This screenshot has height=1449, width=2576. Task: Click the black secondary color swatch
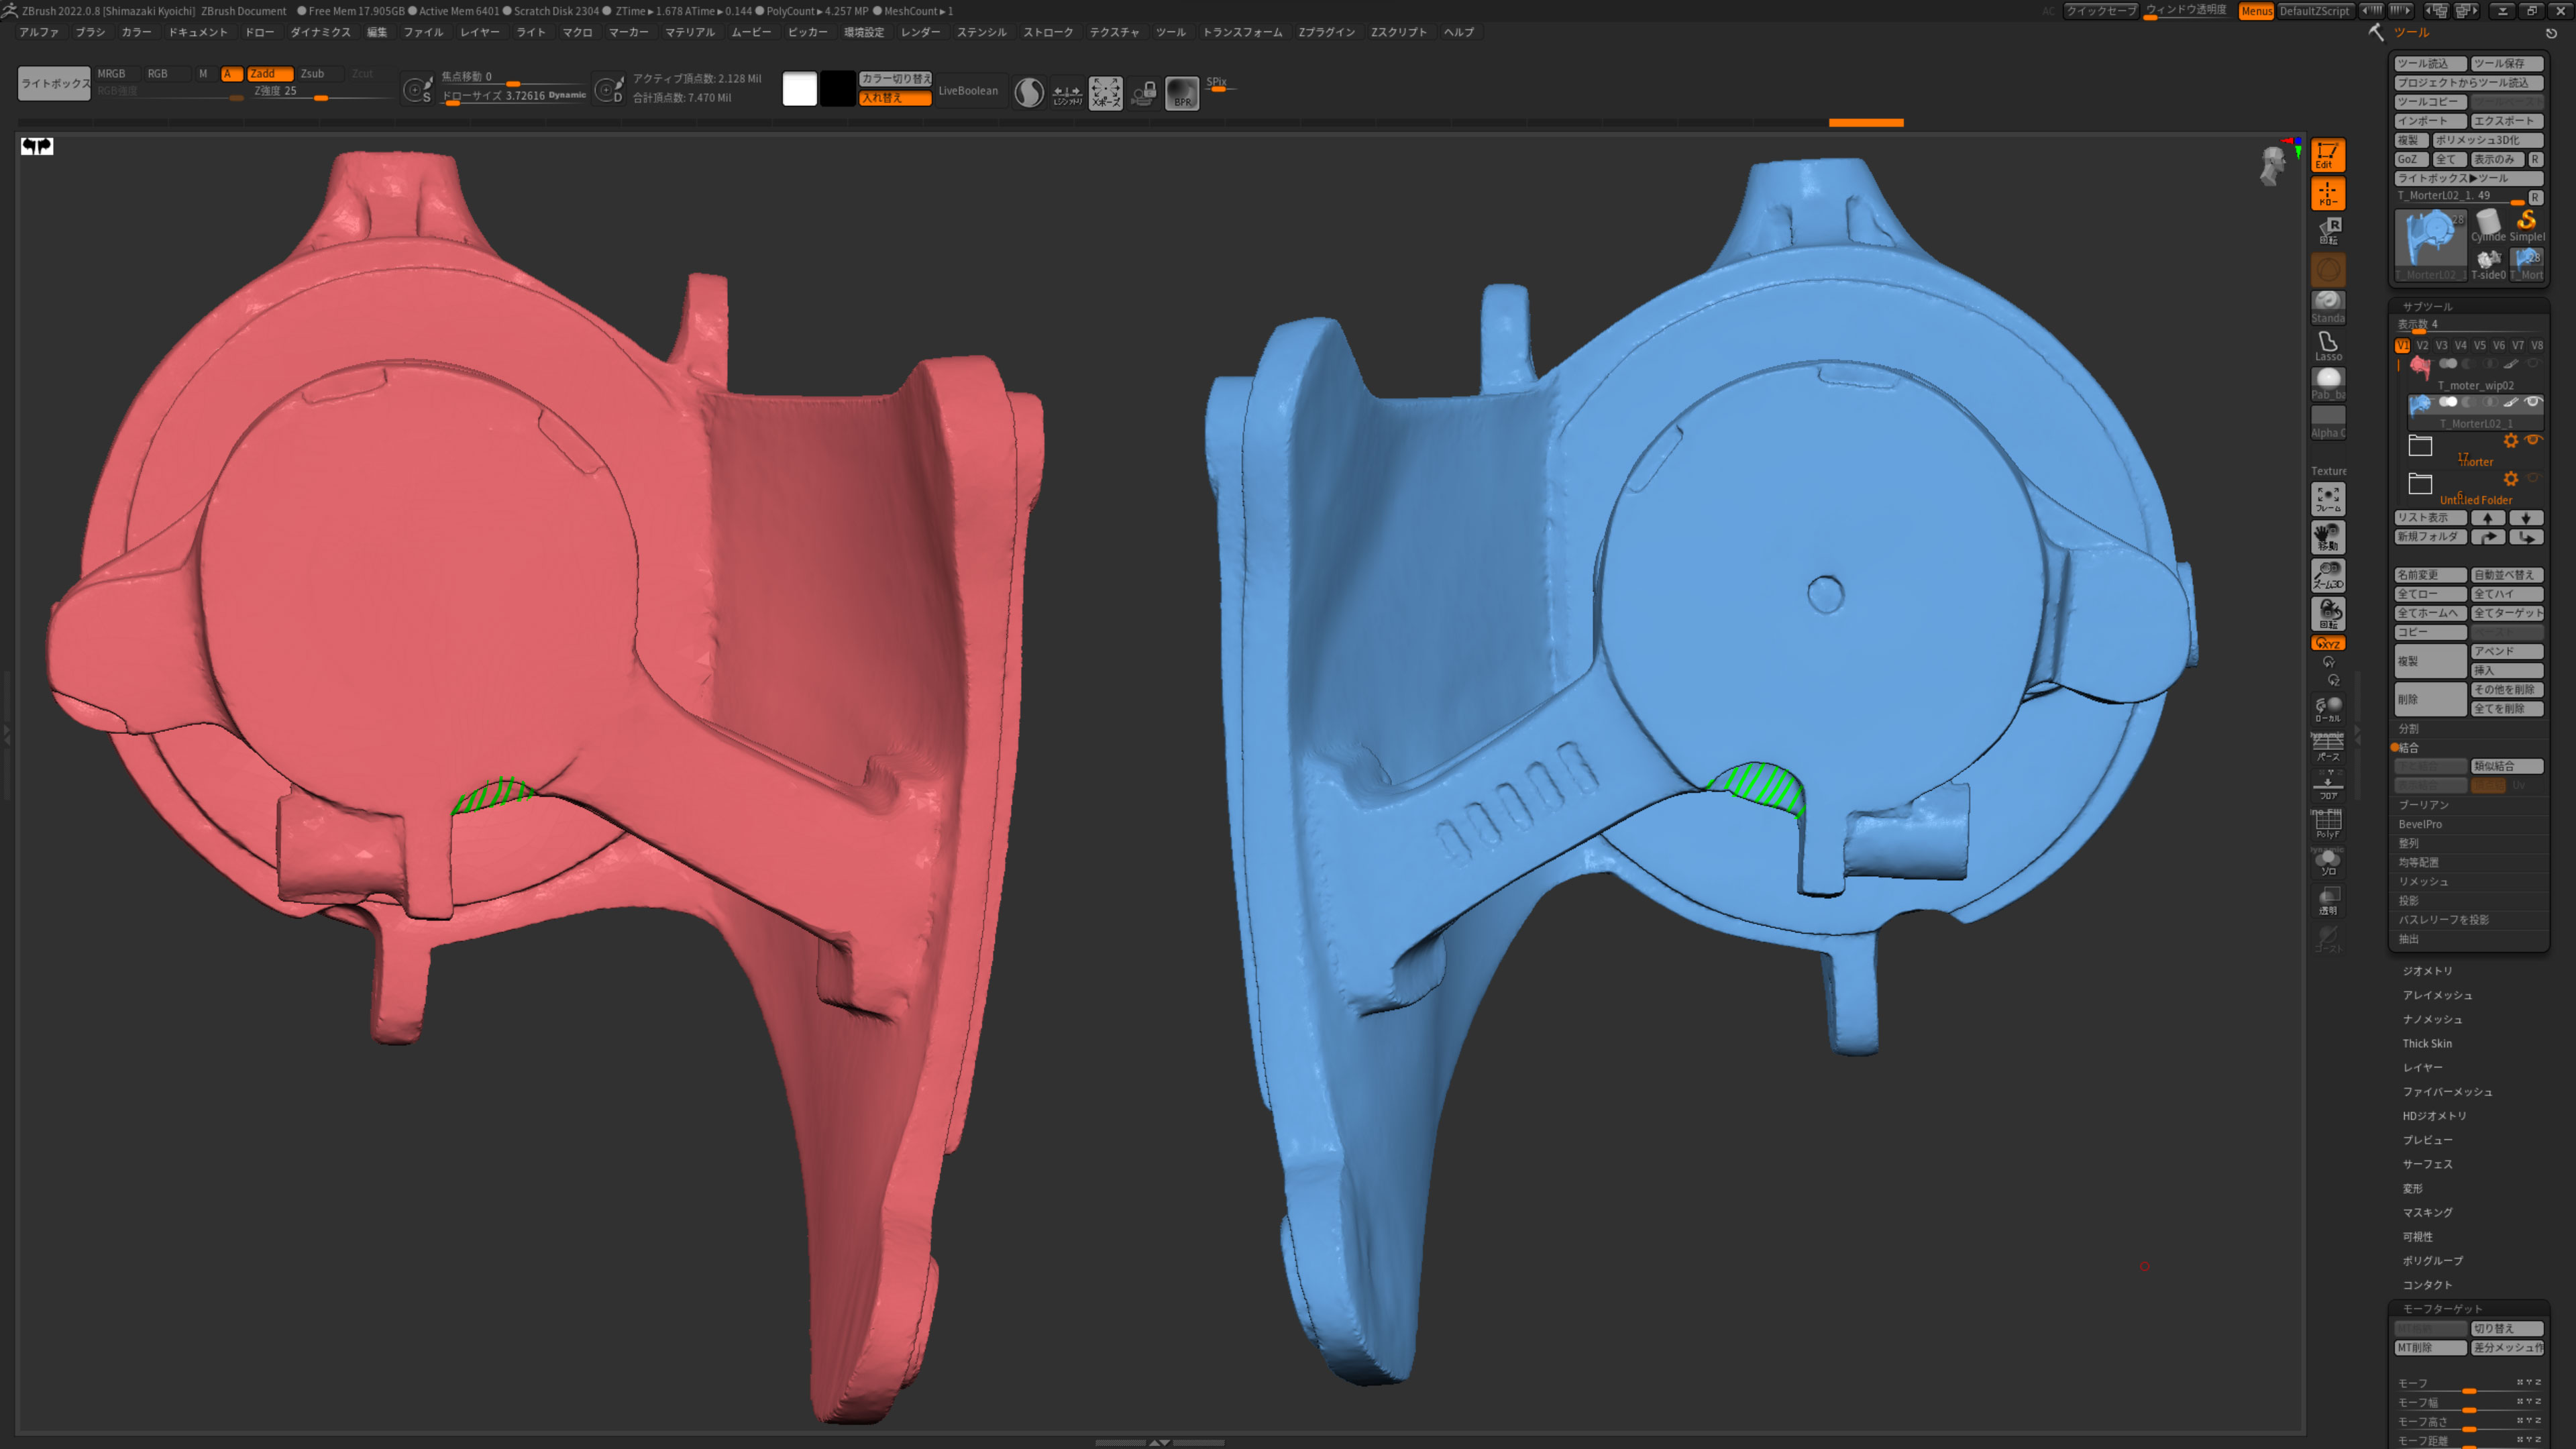(837, 89)
